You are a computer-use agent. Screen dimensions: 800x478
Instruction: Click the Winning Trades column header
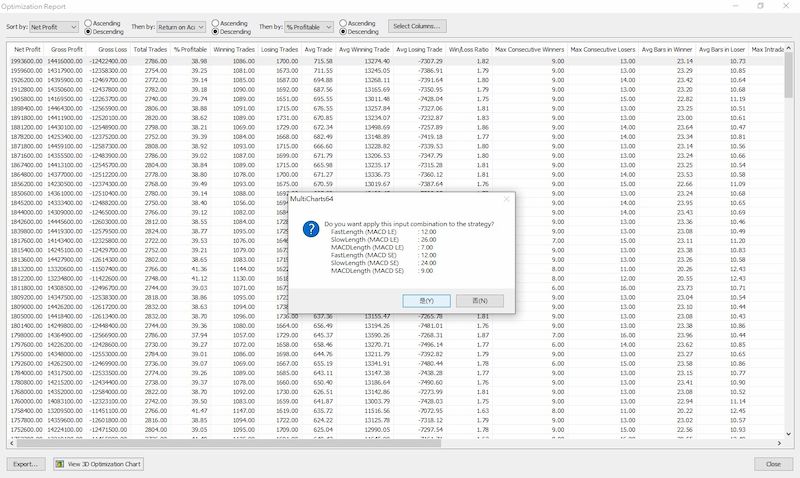[233, 49]
